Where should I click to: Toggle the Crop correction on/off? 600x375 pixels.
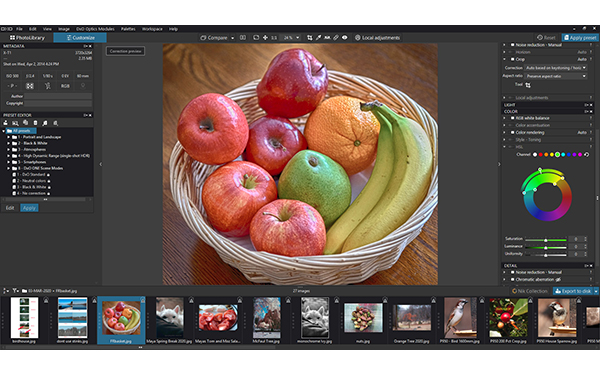click(x=512, y=59)
